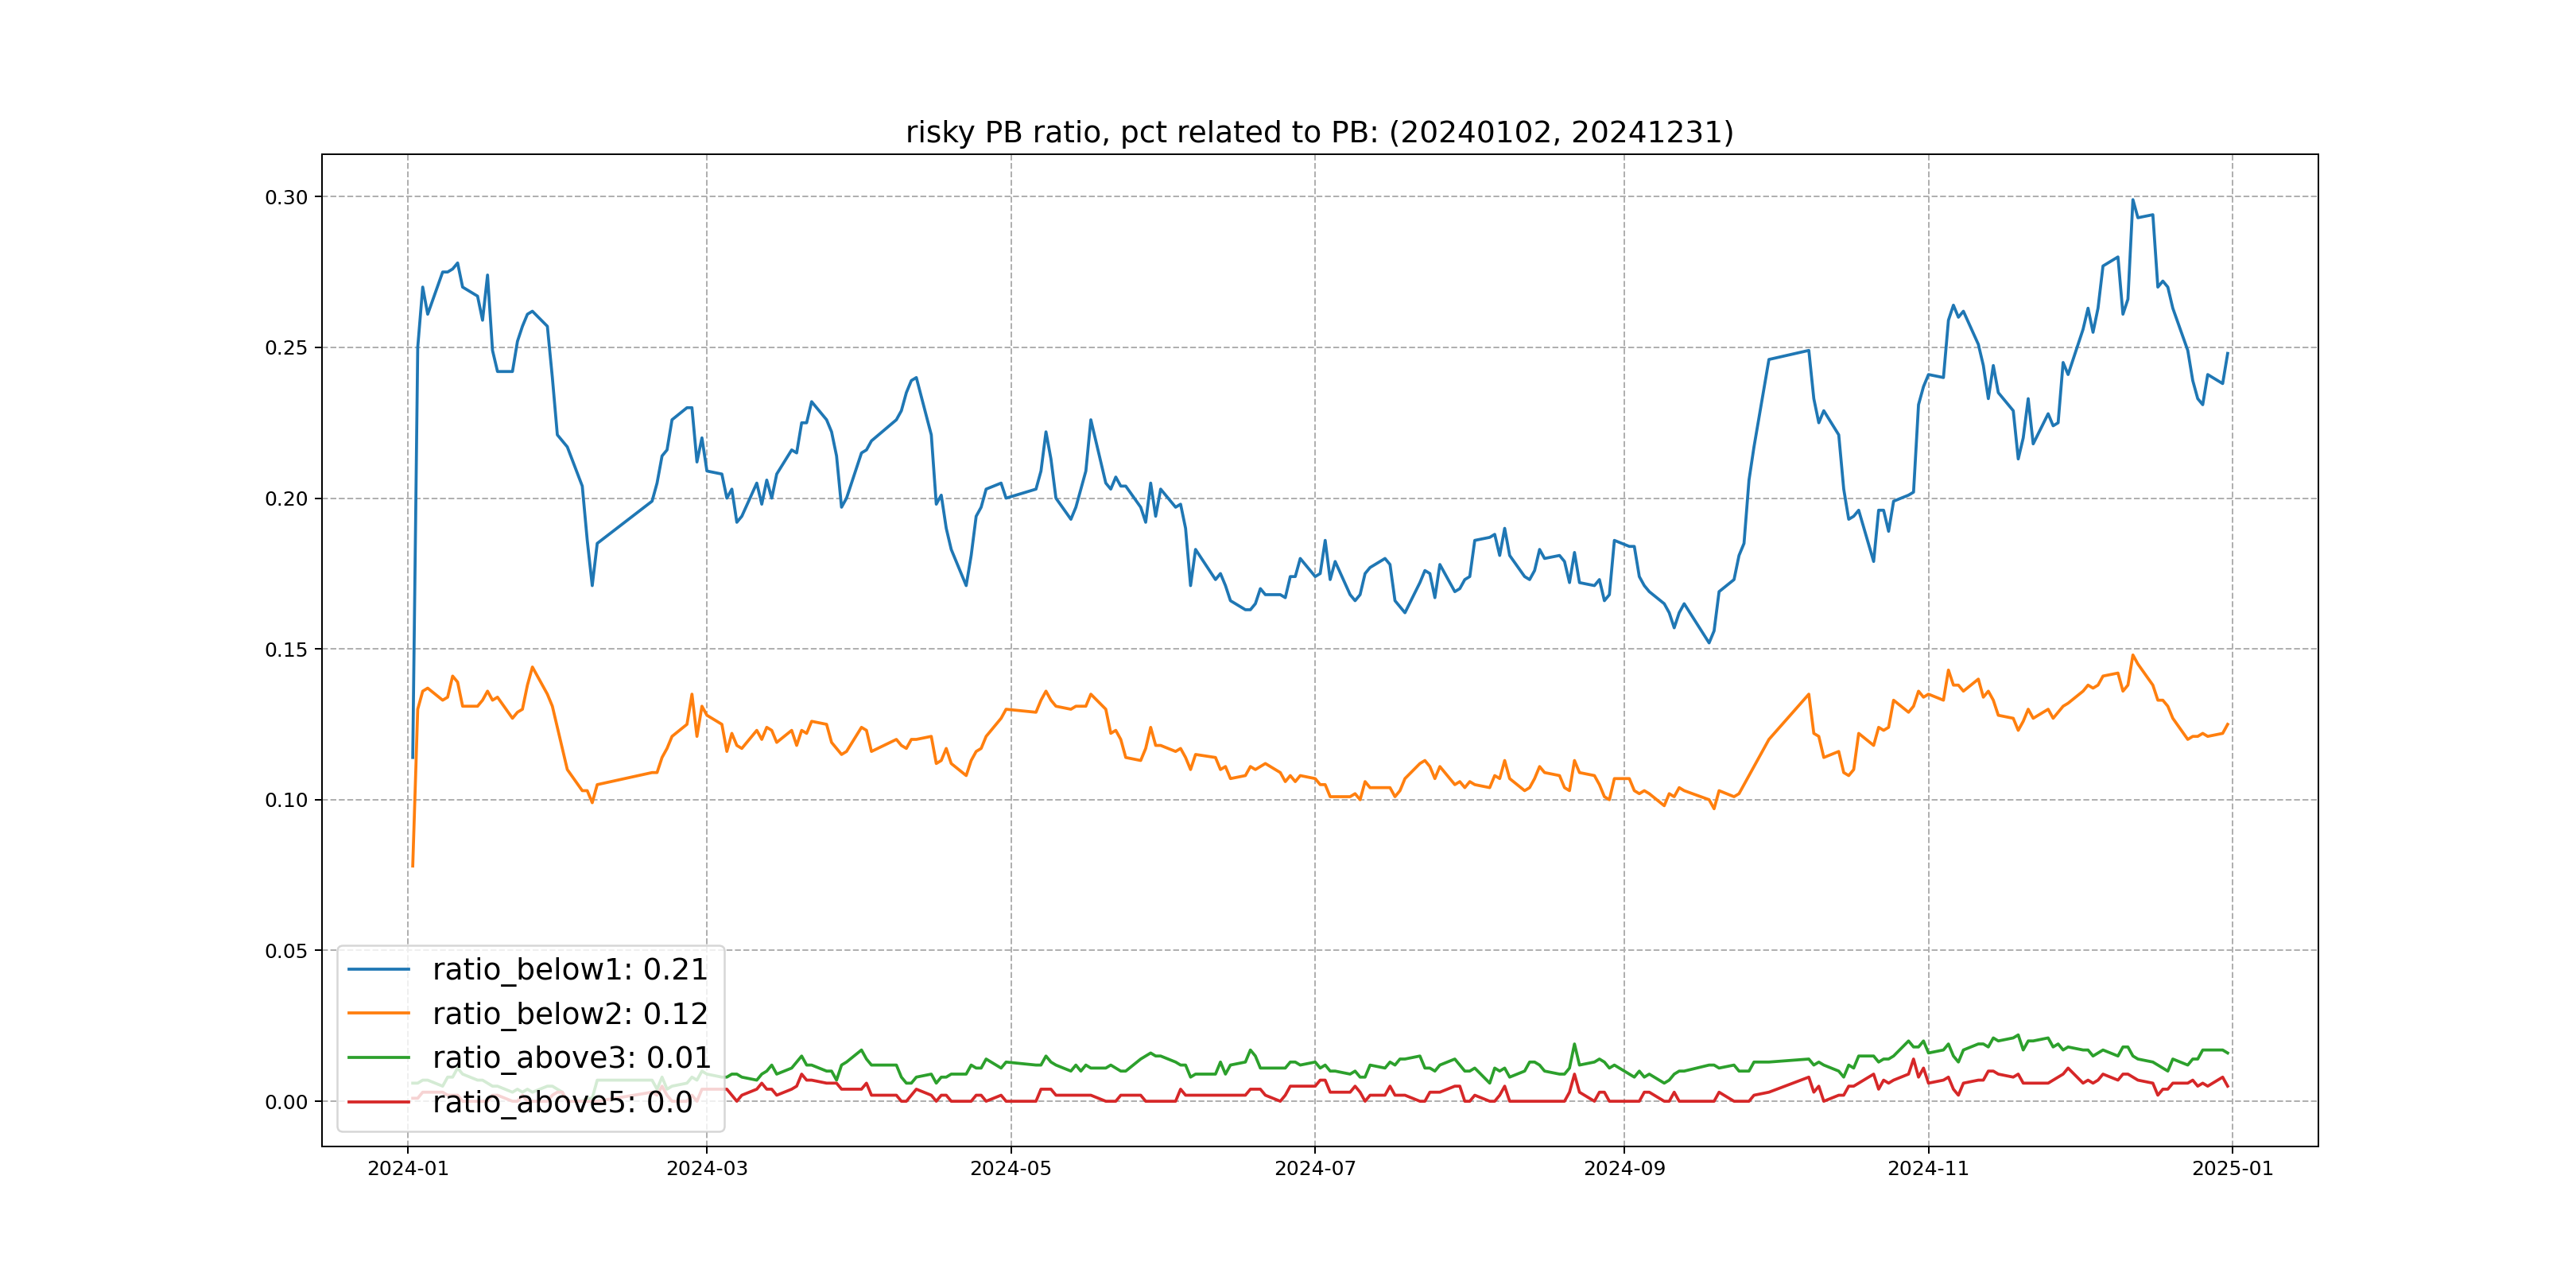Click the 0.05 y-axis tick label
This screenshot has height=1288, width=2576.
pos(286,951)
